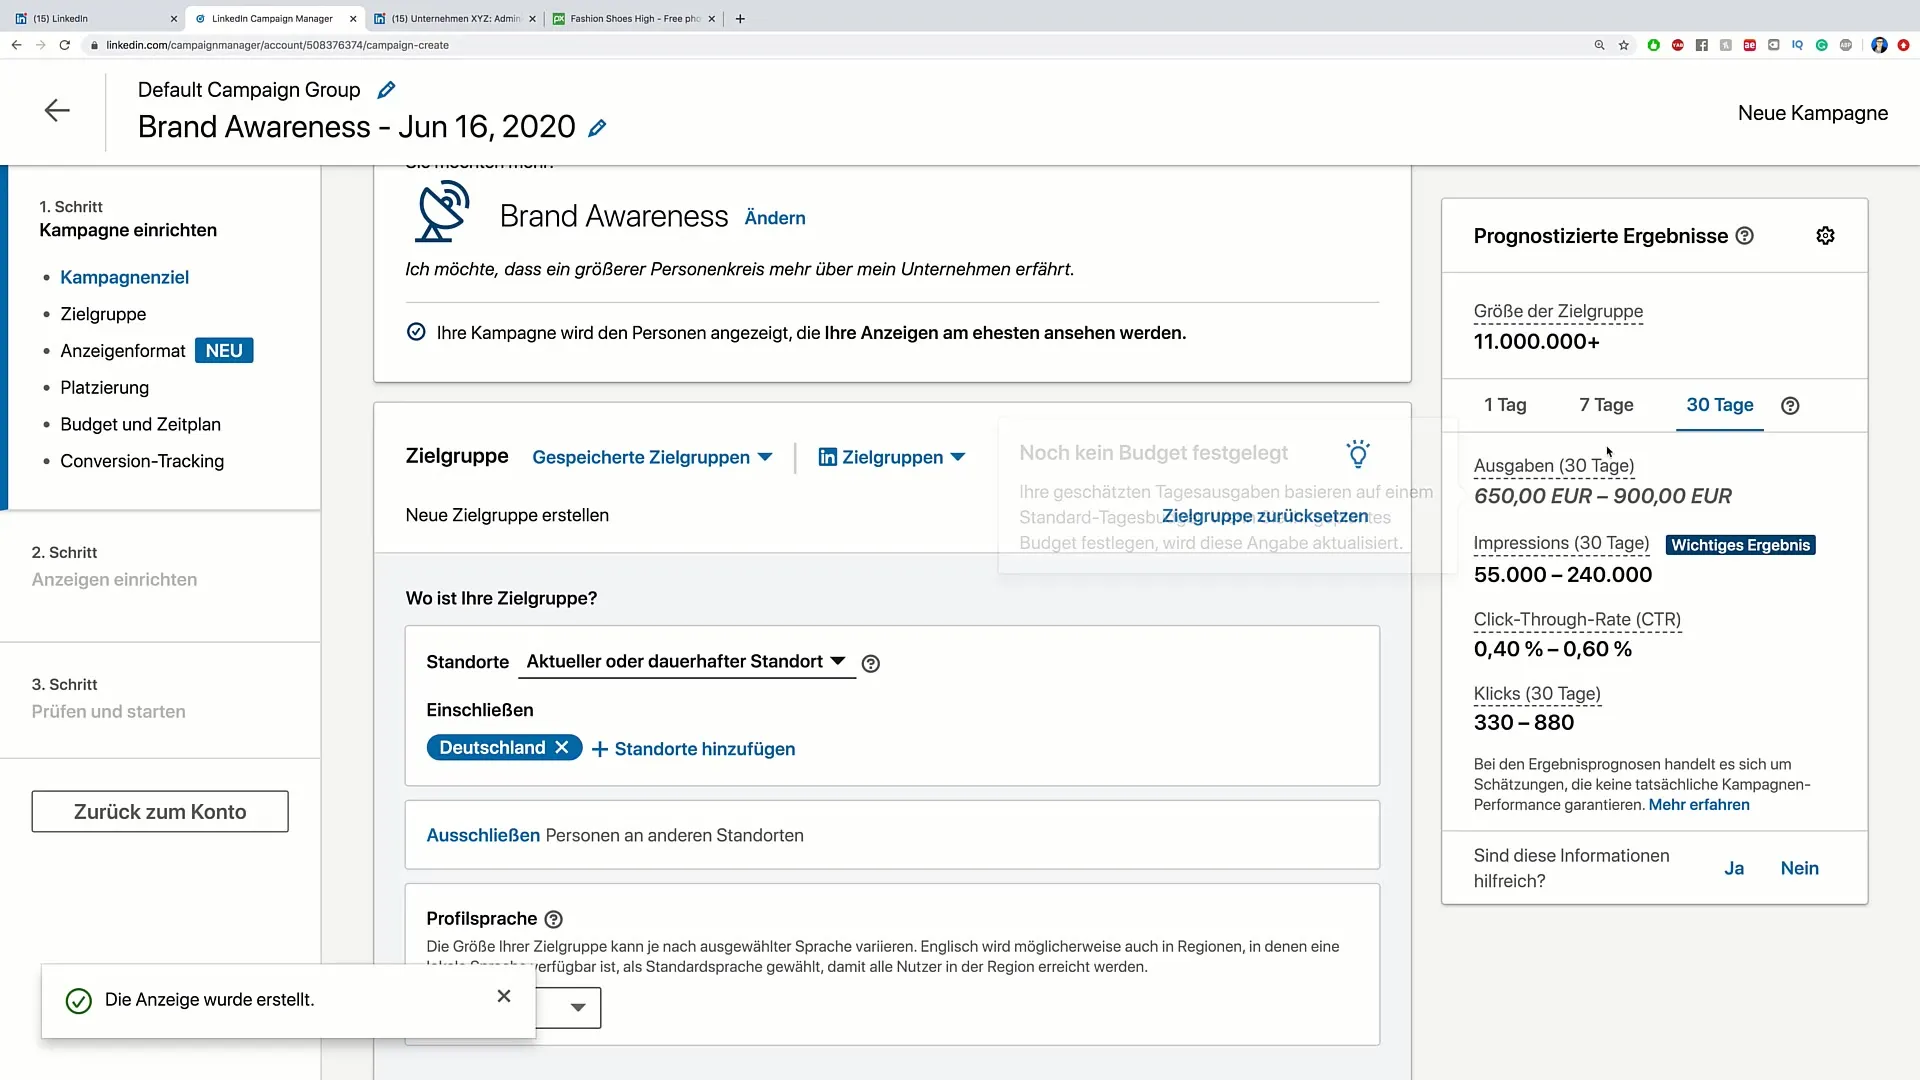Click the lightbulb budget suggestion icon
The image size is (1920, 1080).
coord(1358,454)
